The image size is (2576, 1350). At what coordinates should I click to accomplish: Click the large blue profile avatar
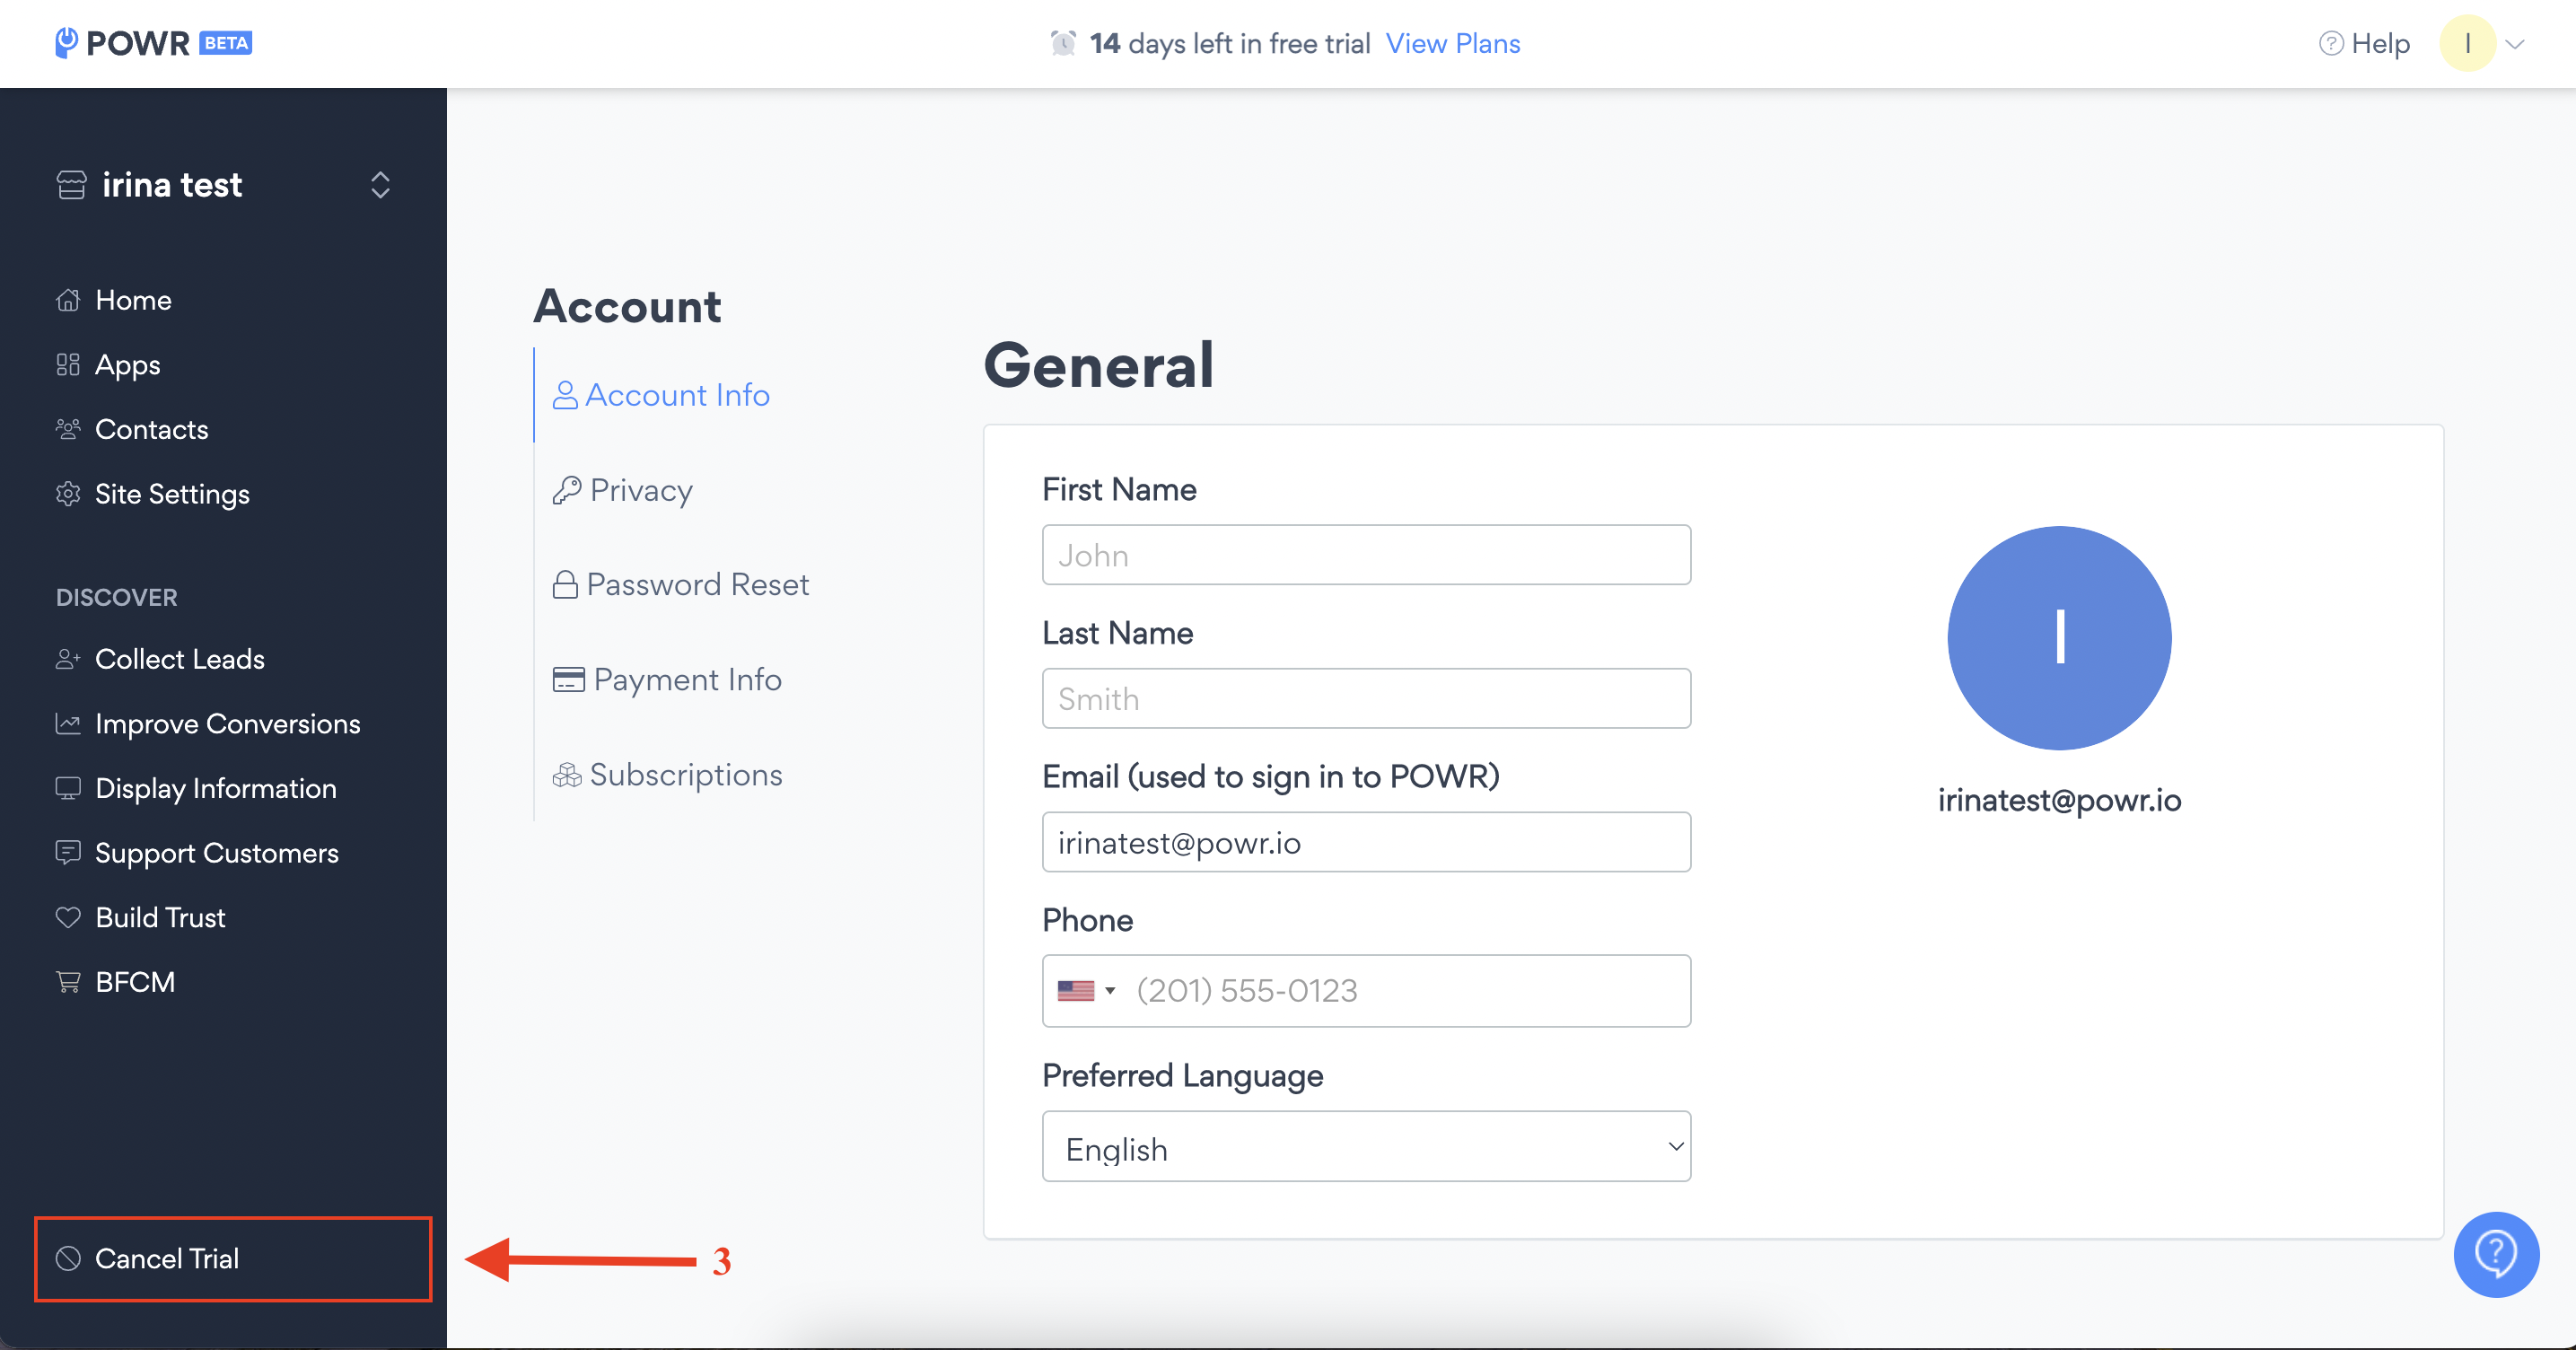(x=2059, y=638)
